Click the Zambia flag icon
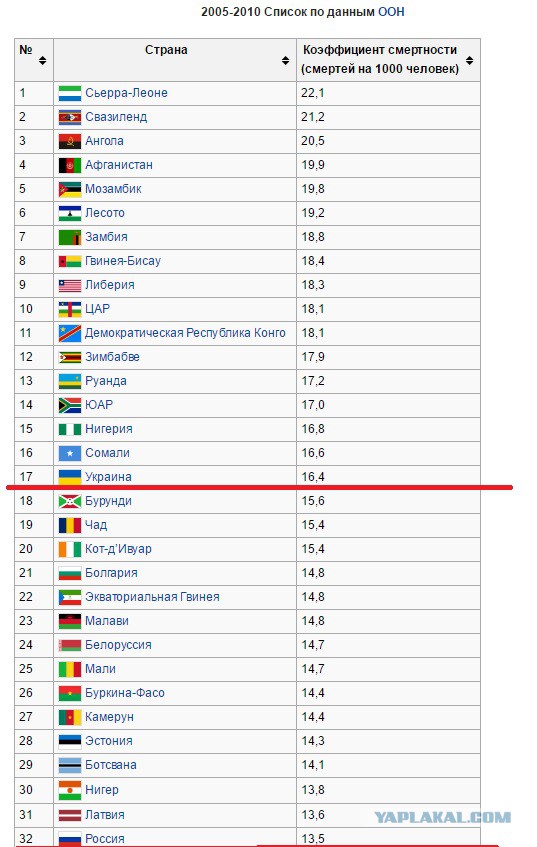The height and width of the screenshot is (847, 537). pyautogui.click(x=70, y=237)
